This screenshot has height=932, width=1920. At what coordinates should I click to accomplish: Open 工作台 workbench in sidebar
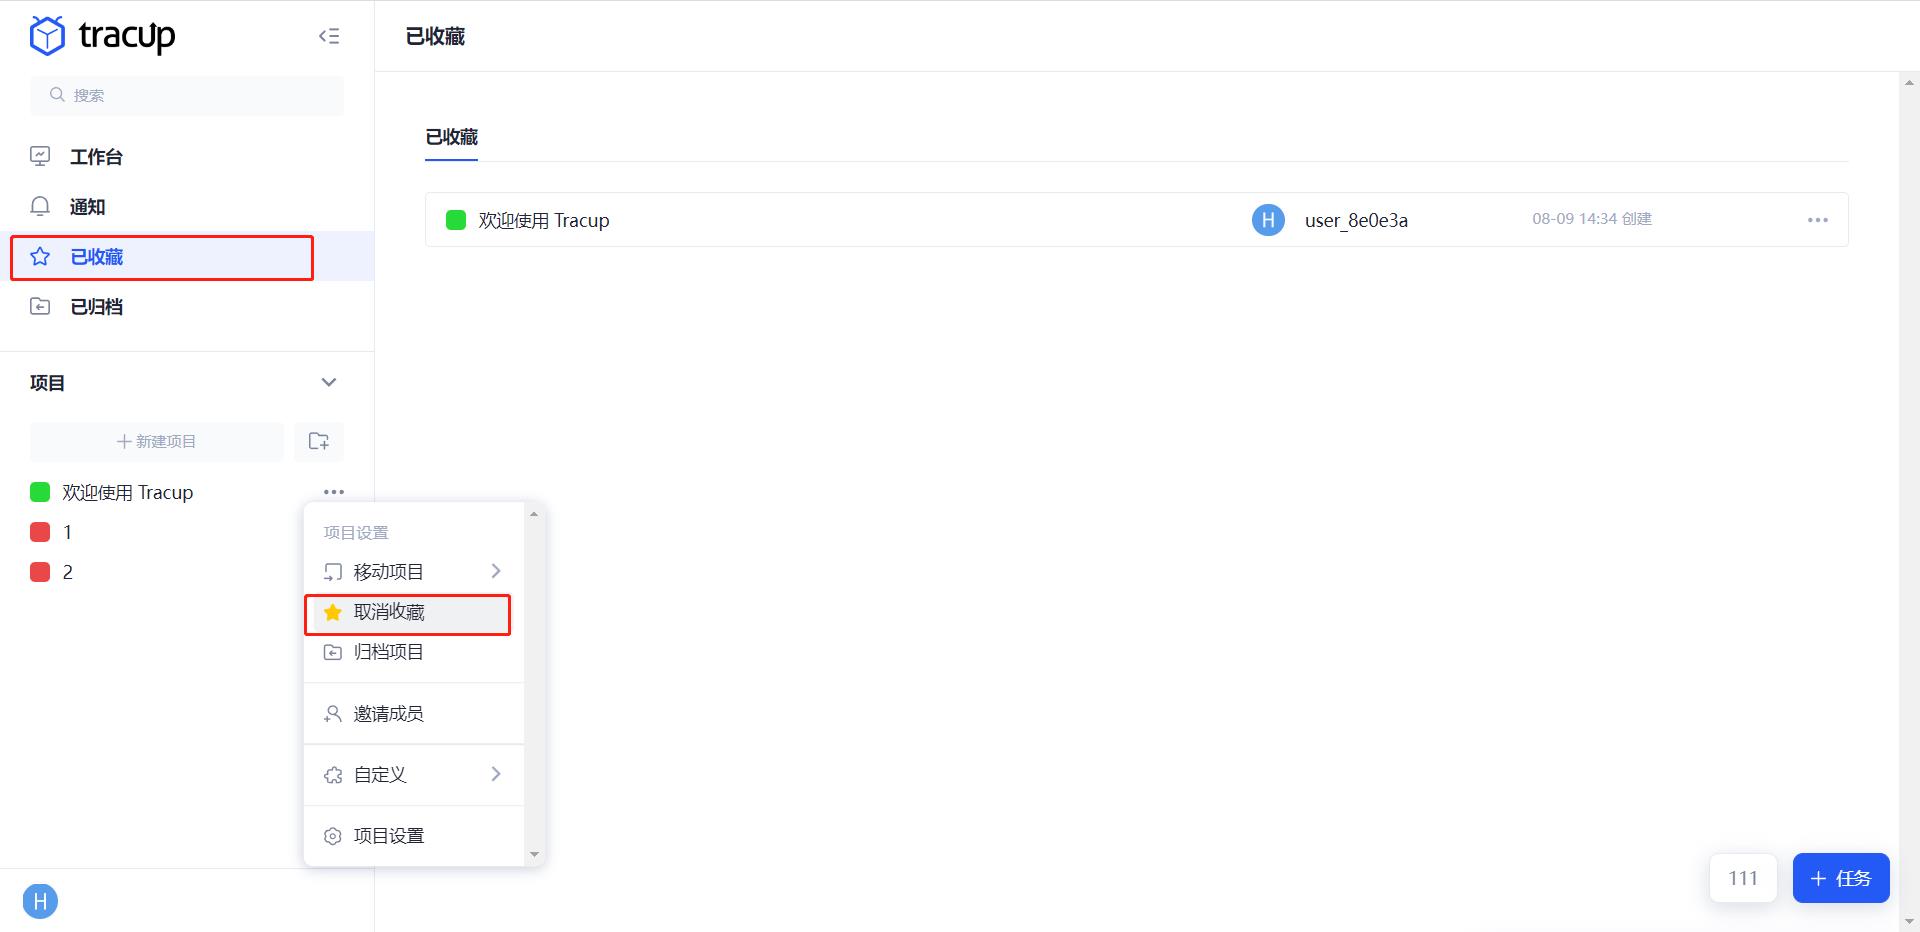click(96, 157)
